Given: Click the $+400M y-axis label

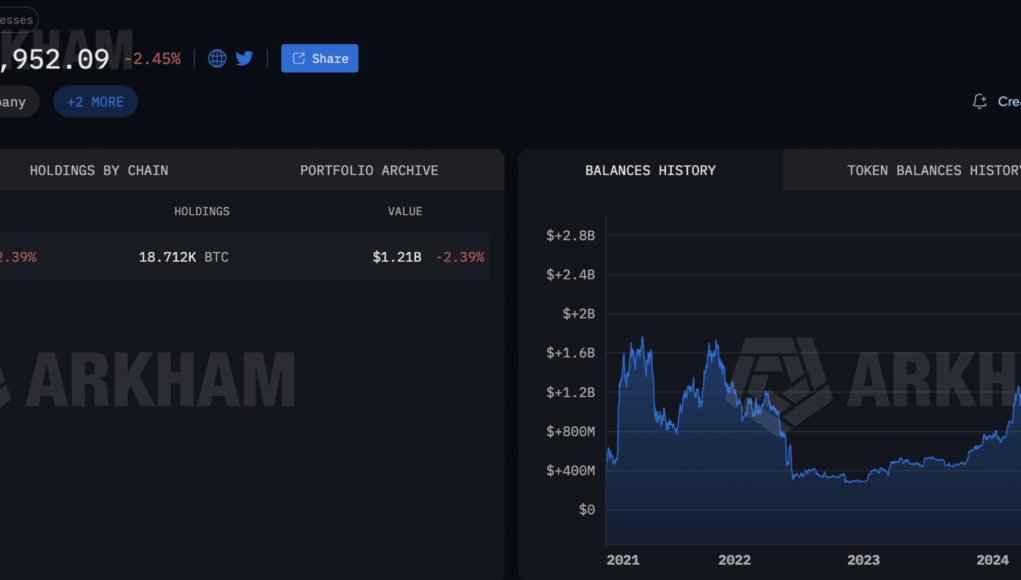Looking at the screenshot, I should (x=570, y=471).
